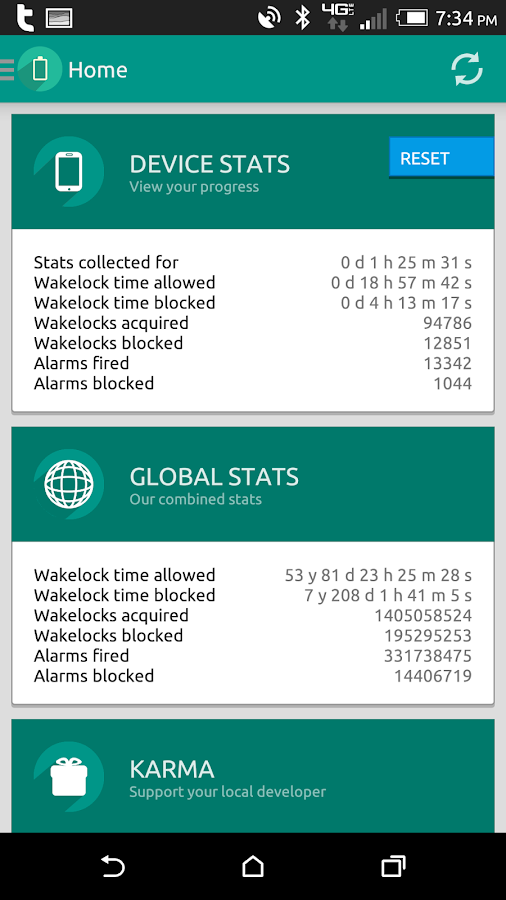This screenshot has height=900, width=506.
Task: Open the DEVICE STATS card header
Action: coord(252,172)
